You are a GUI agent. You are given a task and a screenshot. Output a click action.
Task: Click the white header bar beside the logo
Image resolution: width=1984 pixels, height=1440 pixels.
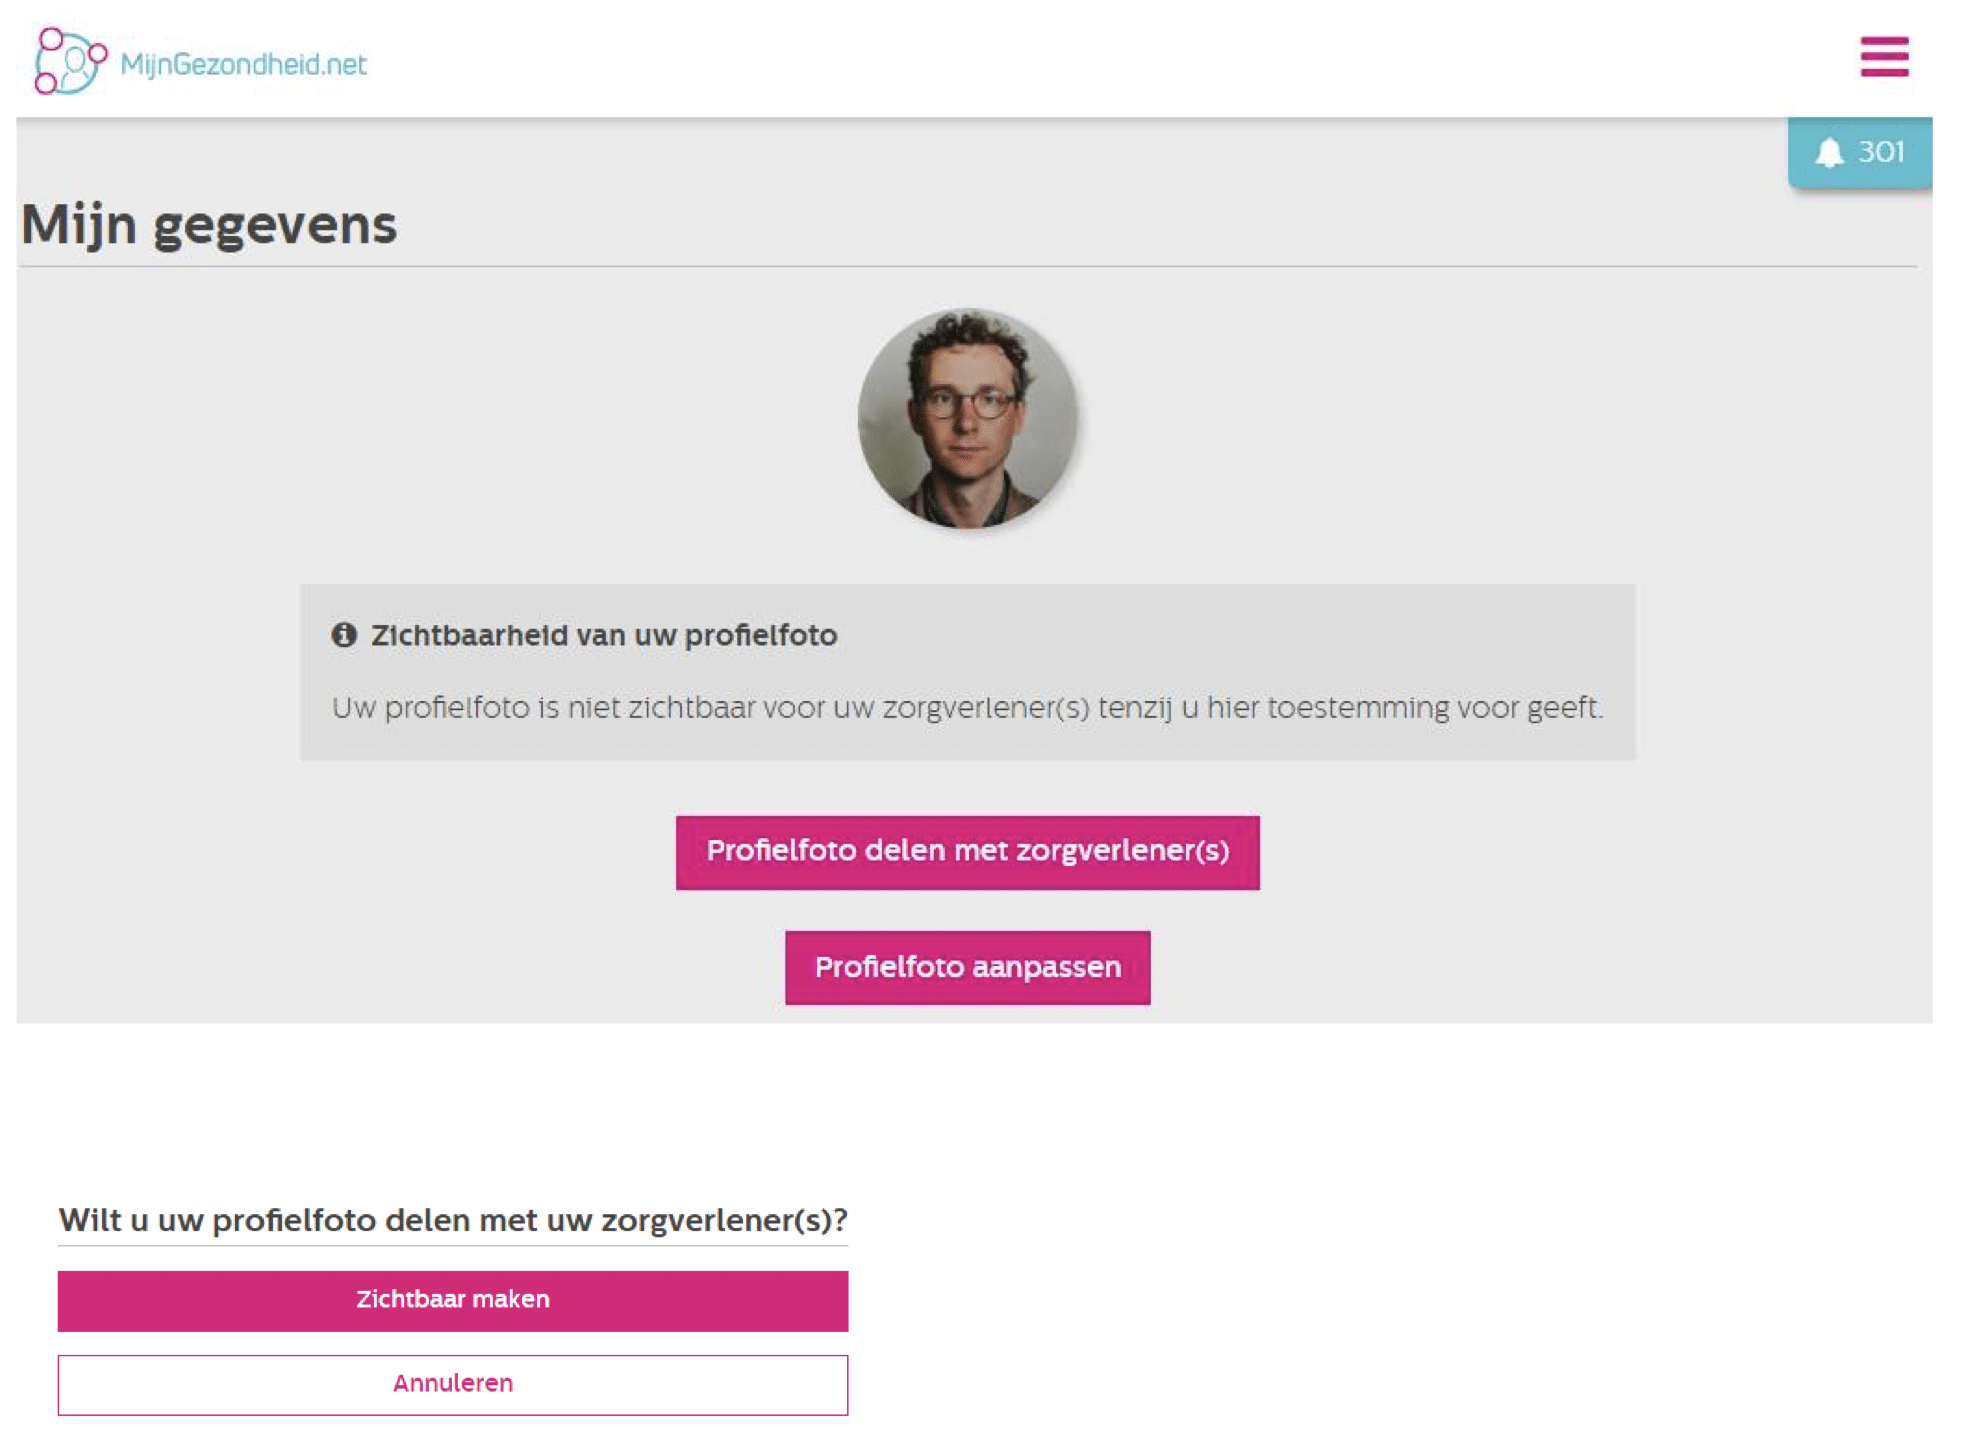coord(1100,58)
